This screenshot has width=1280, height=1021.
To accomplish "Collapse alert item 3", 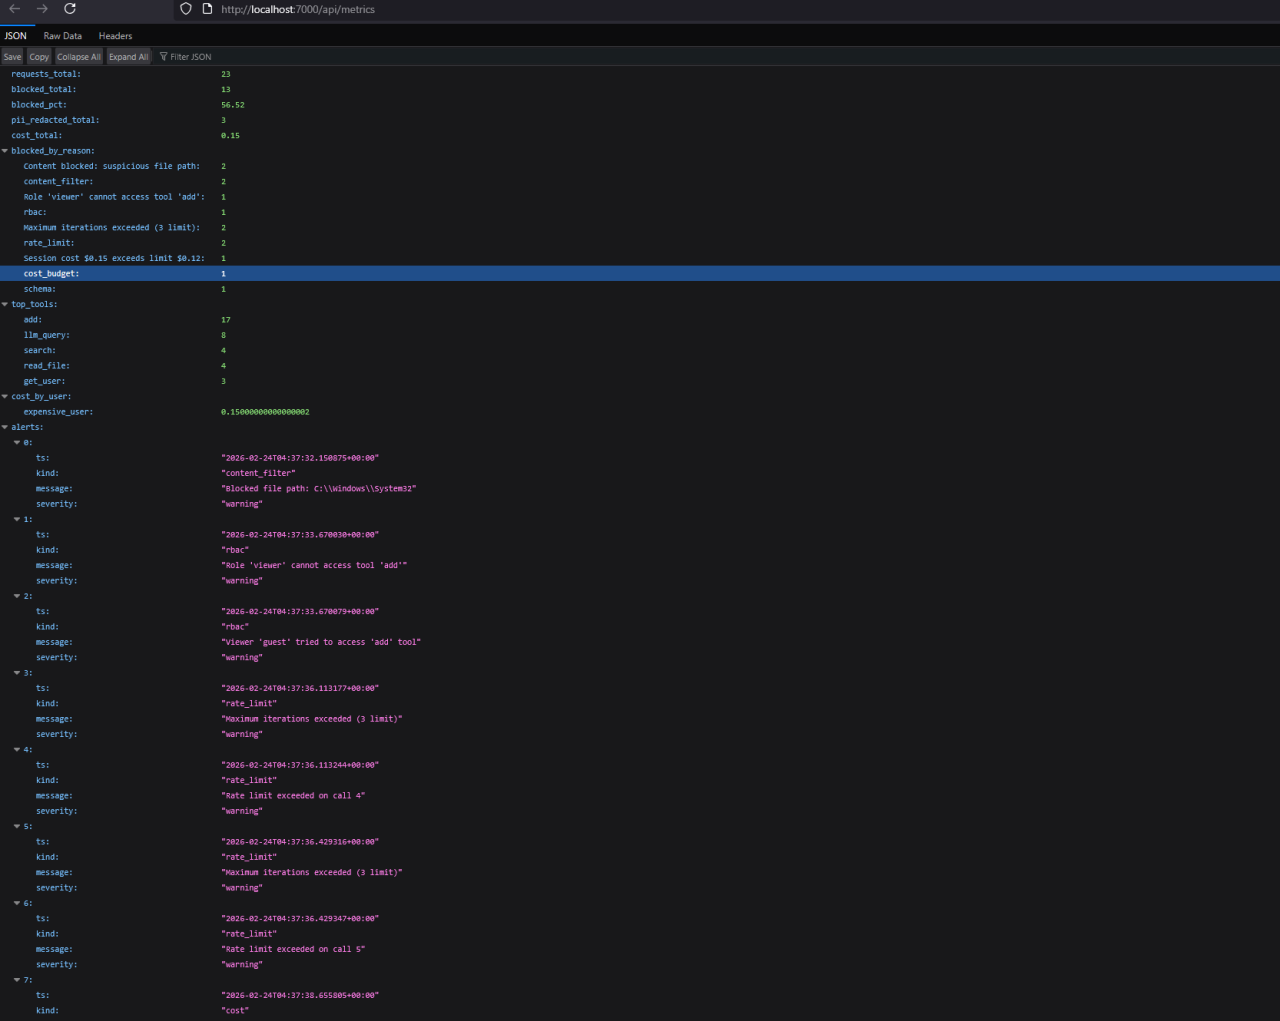I will pos(17,673).
